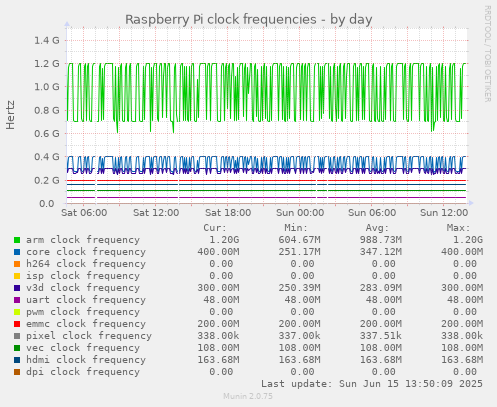Click the pixel average value 337.51k
The width and height of the screenshot is (497, 407).
(380, 336)
